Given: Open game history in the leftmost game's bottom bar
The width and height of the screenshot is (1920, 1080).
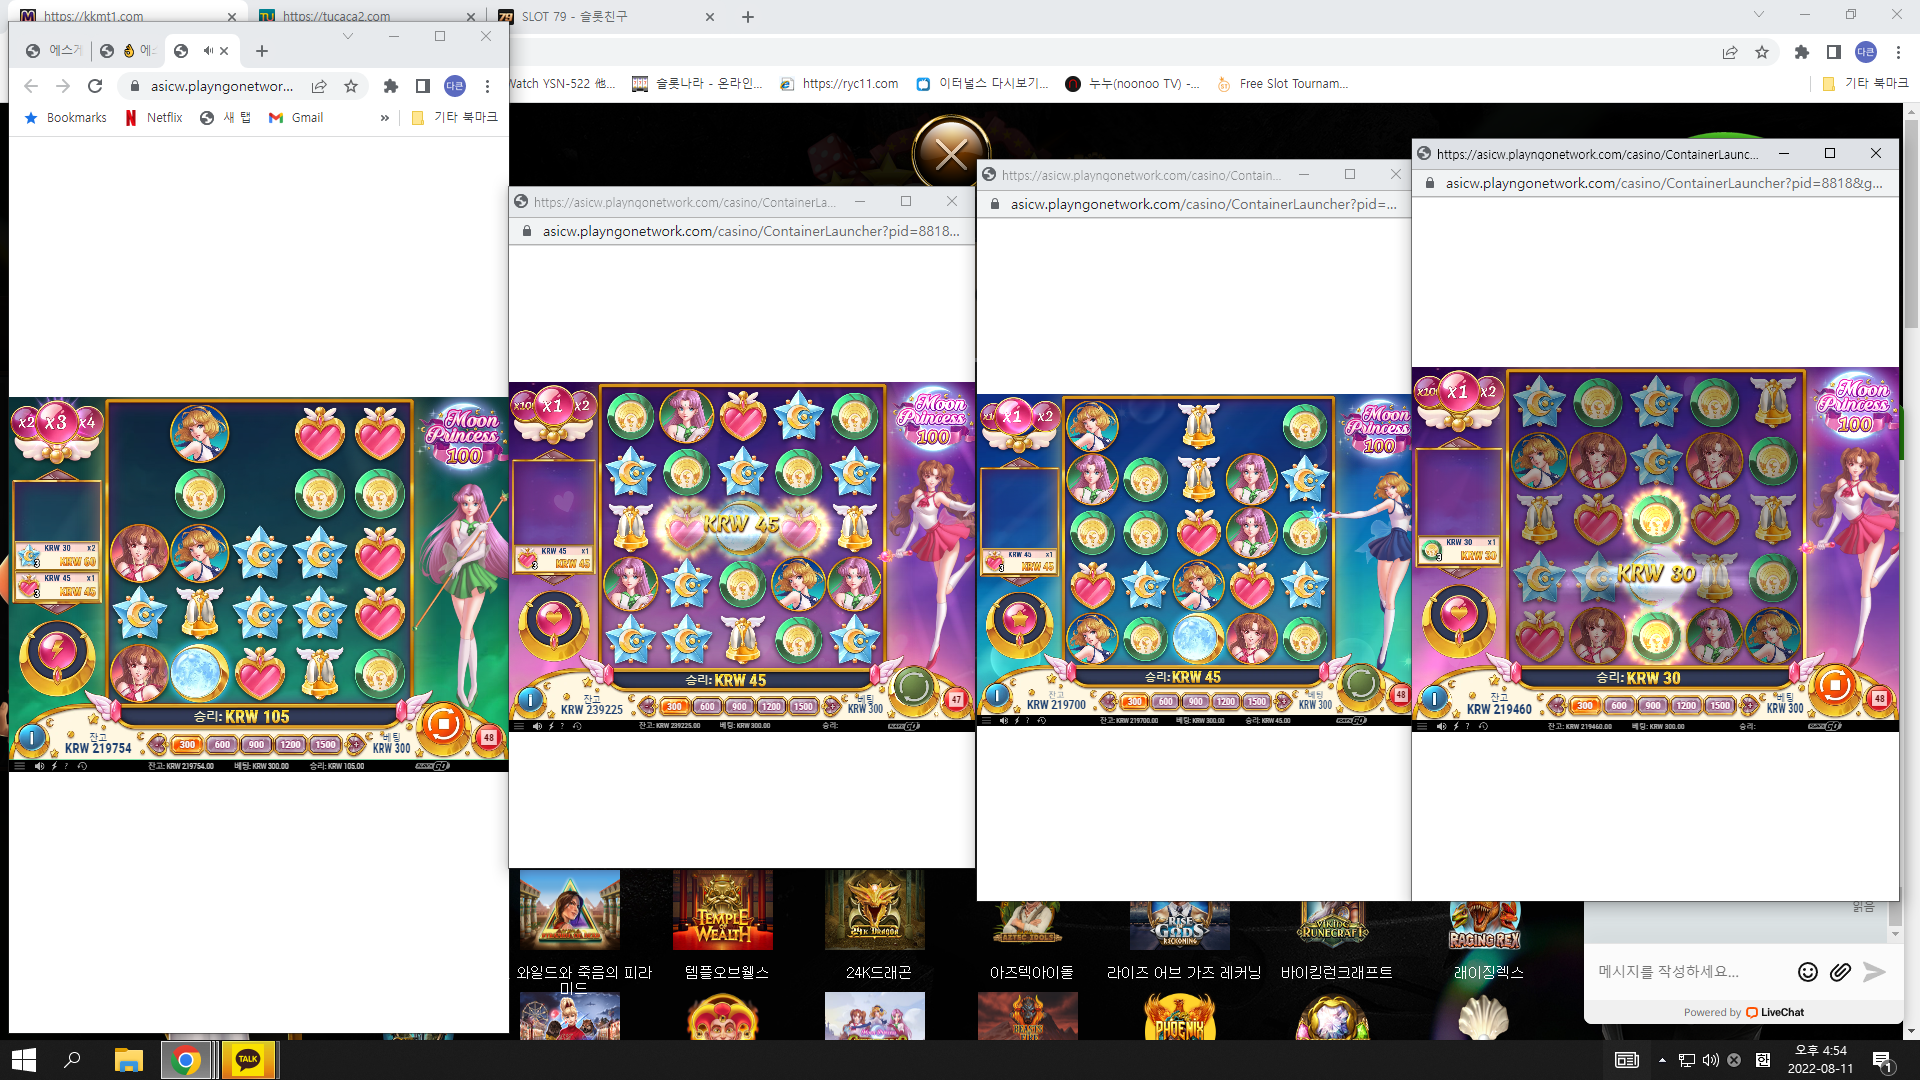Looking at the screenshot, I should pos(82,766).
